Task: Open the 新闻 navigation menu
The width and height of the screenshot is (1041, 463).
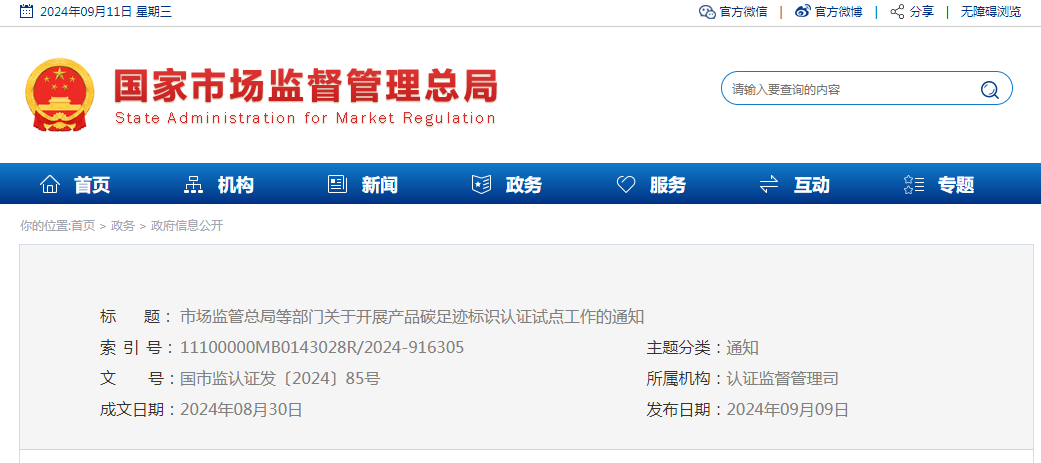Action: (x=380, y=185)
